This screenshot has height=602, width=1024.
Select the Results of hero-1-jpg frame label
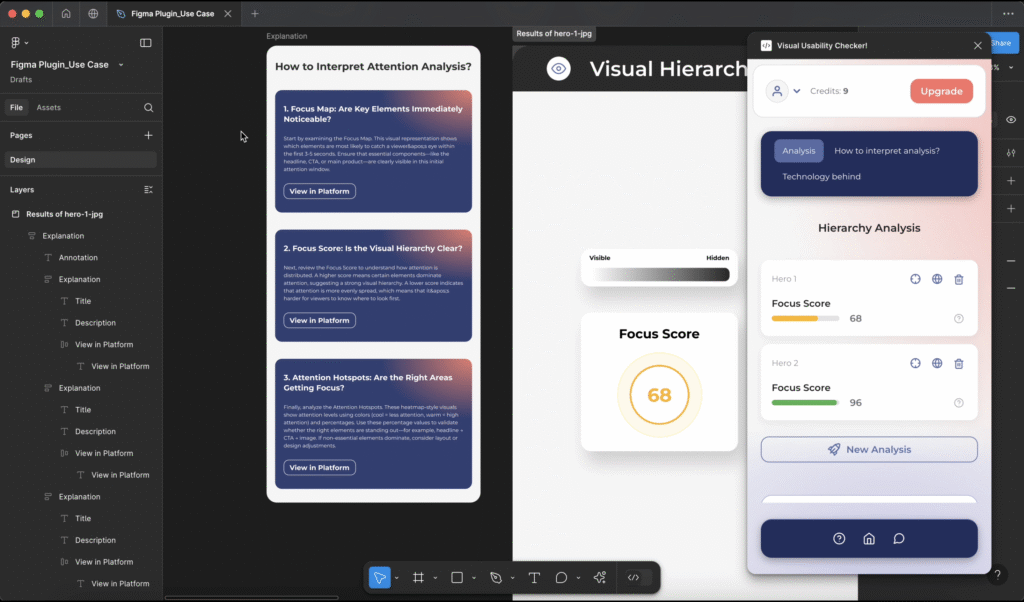coord(554,33)
